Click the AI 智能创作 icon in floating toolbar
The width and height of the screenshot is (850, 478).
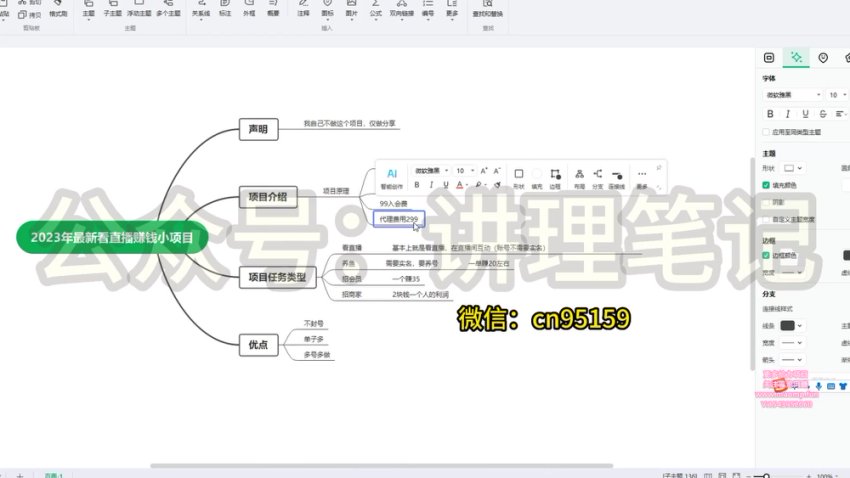point(392,173)
